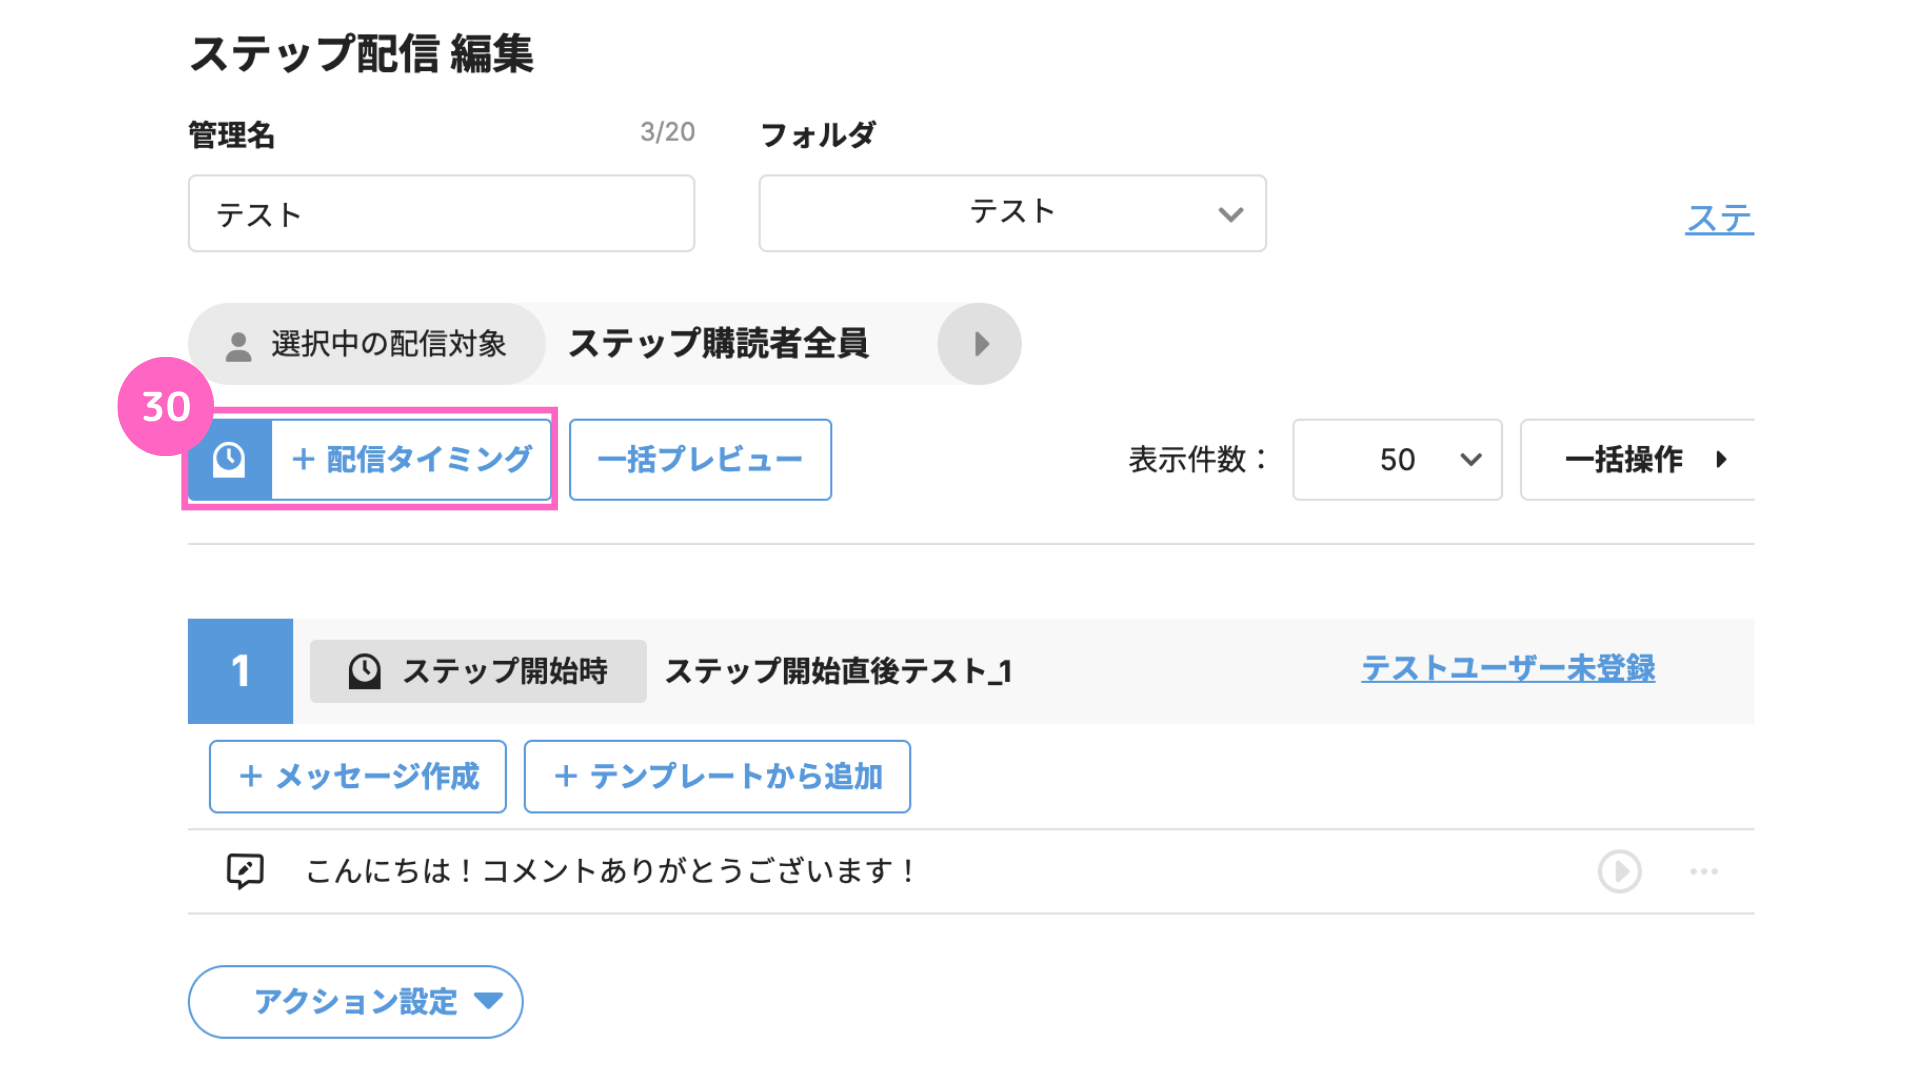The width and height of the screenshot is (1920, 1080).
Task: Play preview of the こんにちは message
Action: 1619,871
